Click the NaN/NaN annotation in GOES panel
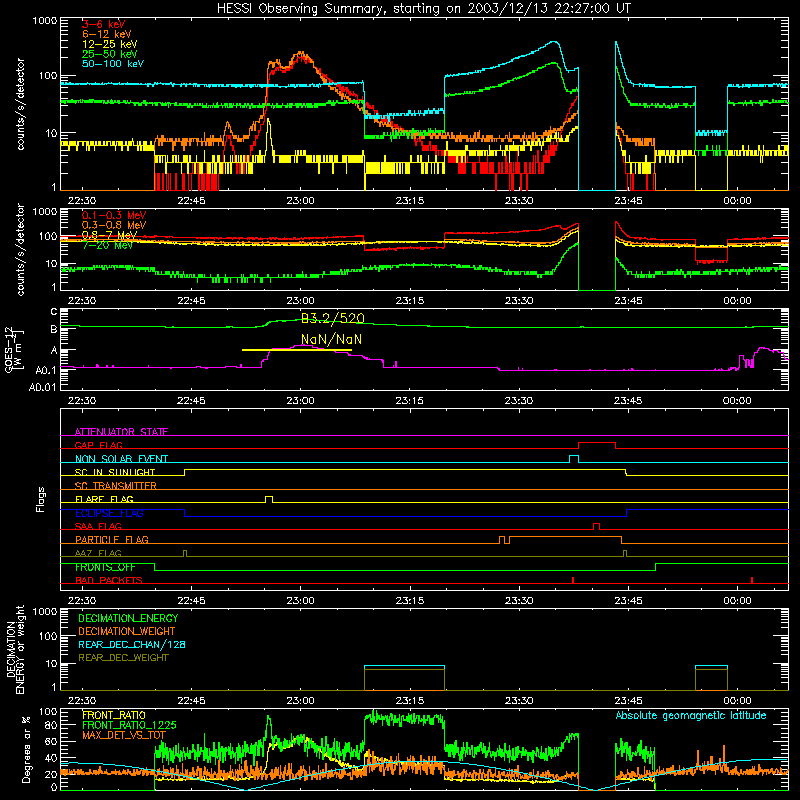The height and width of the screenshot is (800, 800). tap(331, 339)
